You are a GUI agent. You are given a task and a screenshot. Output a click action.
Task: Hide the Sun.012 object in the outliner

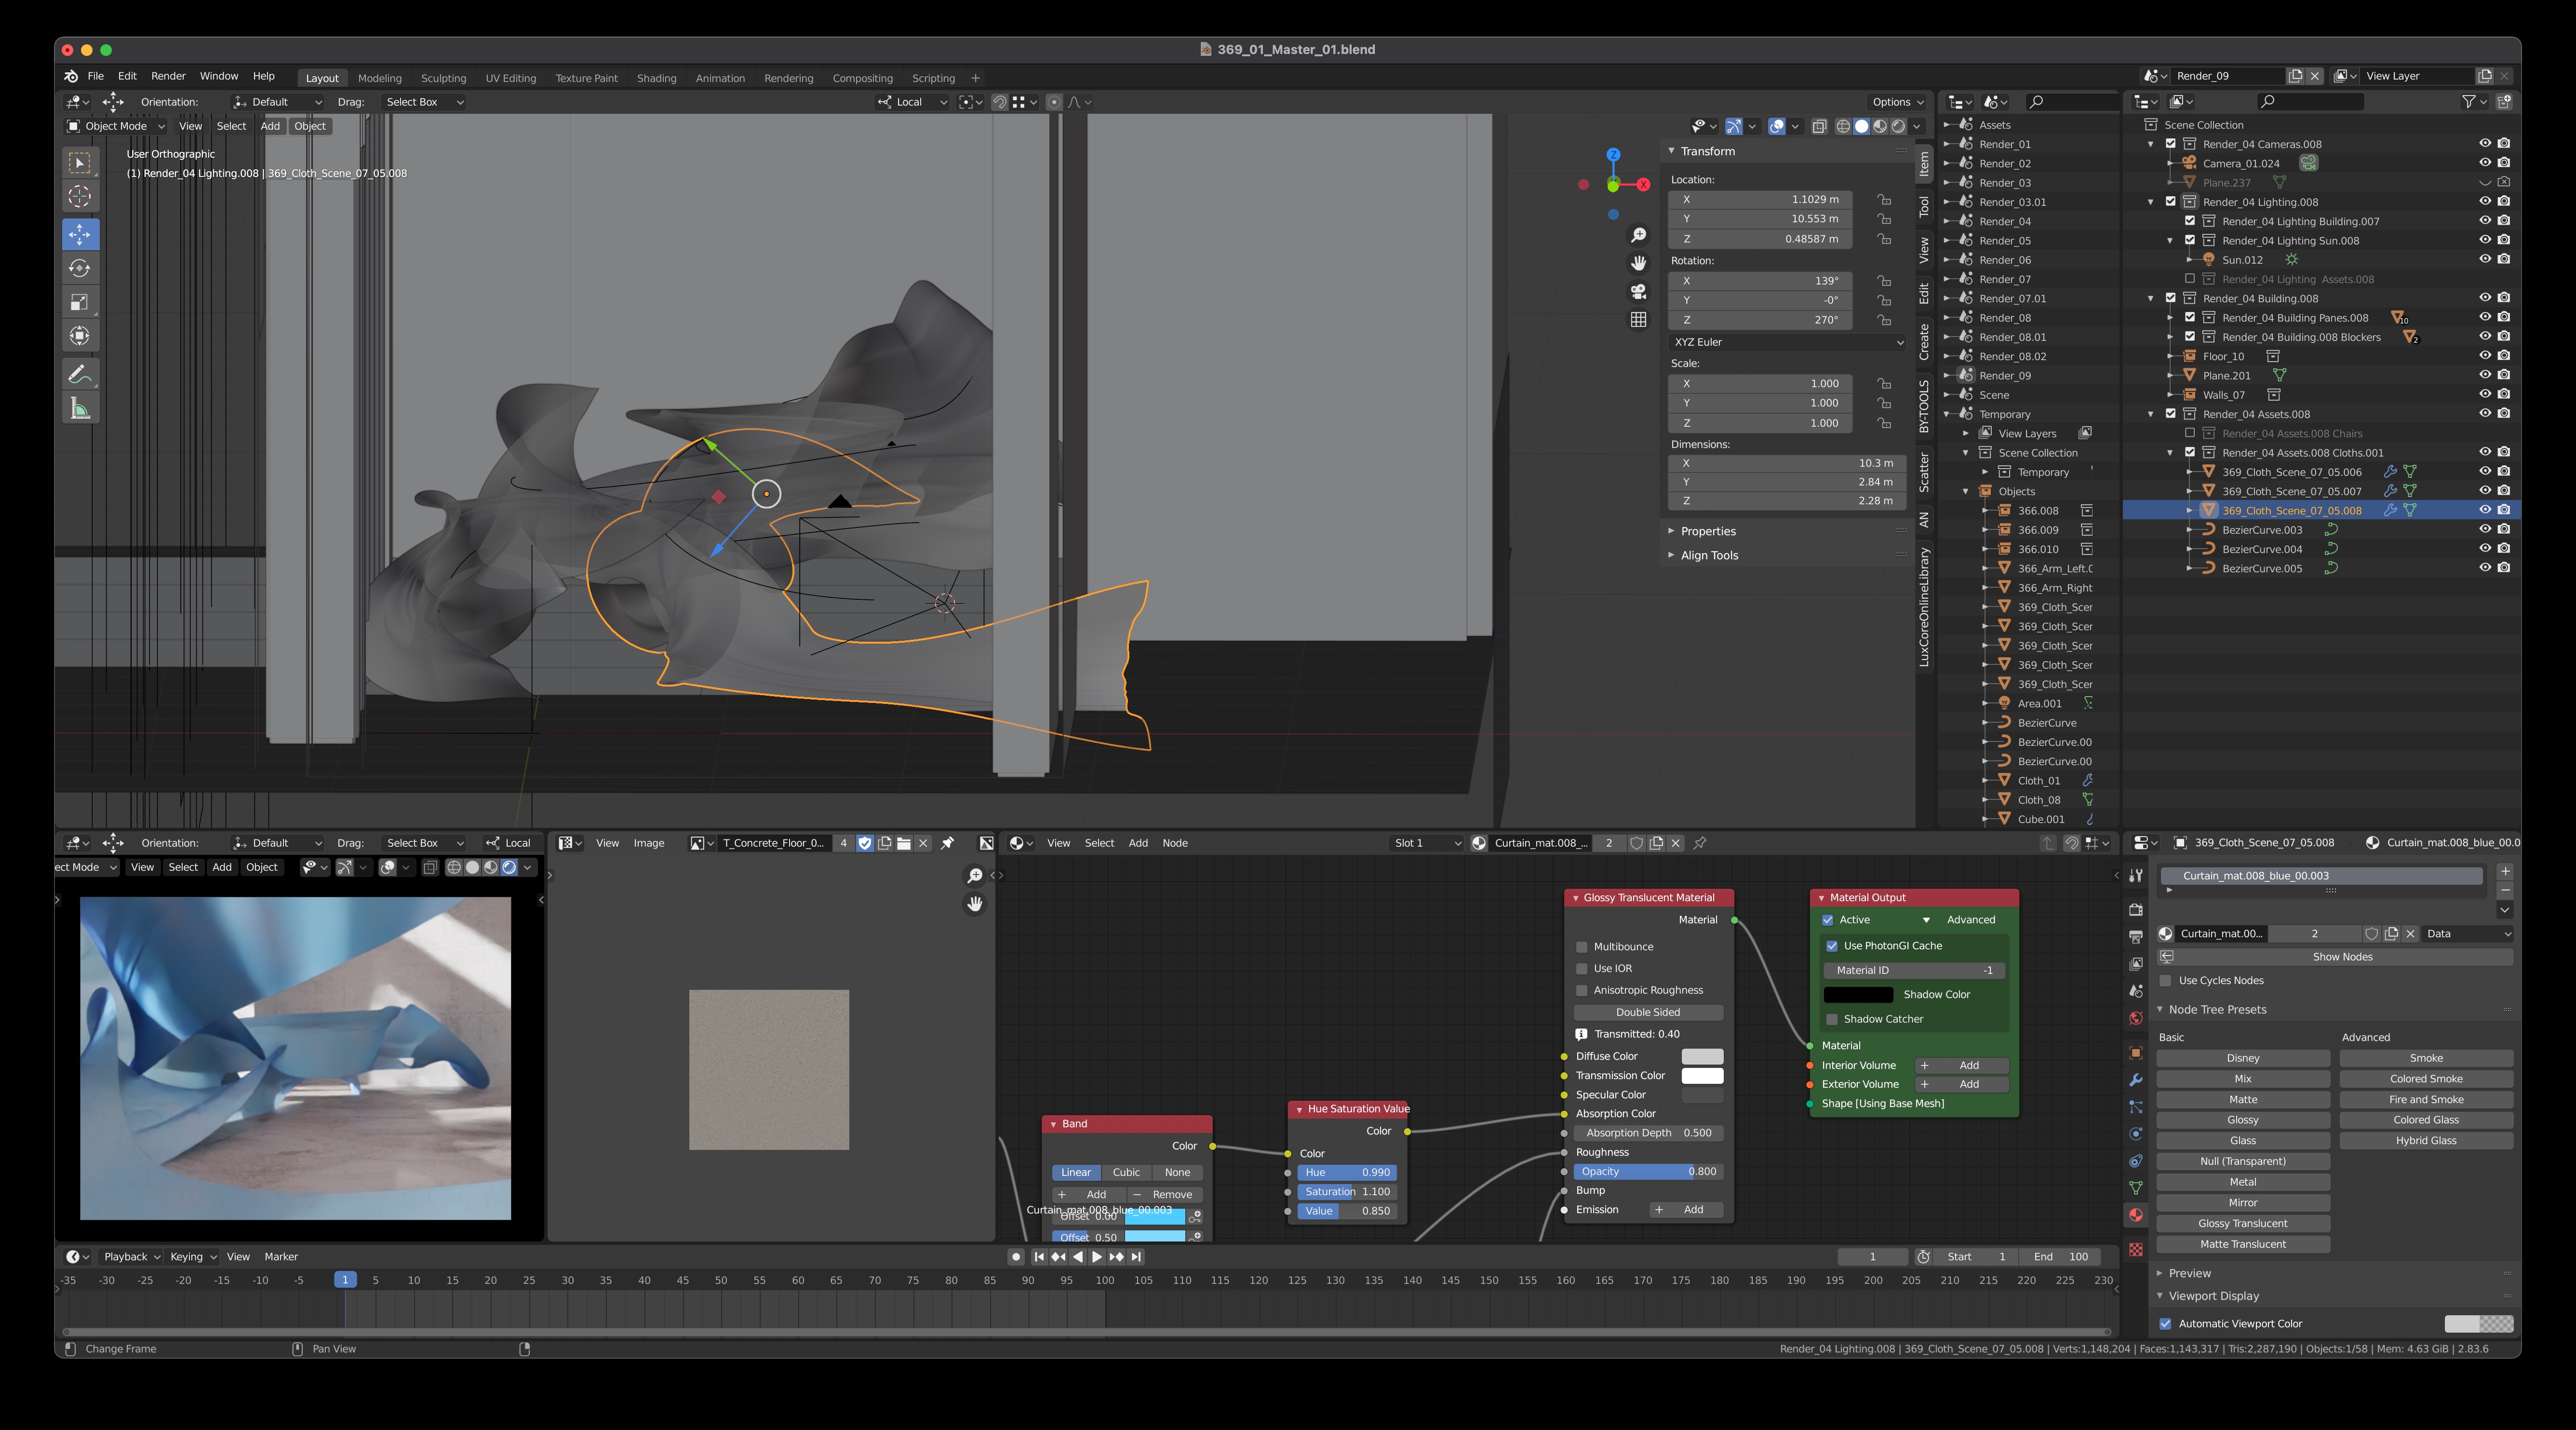point(2484,259)
